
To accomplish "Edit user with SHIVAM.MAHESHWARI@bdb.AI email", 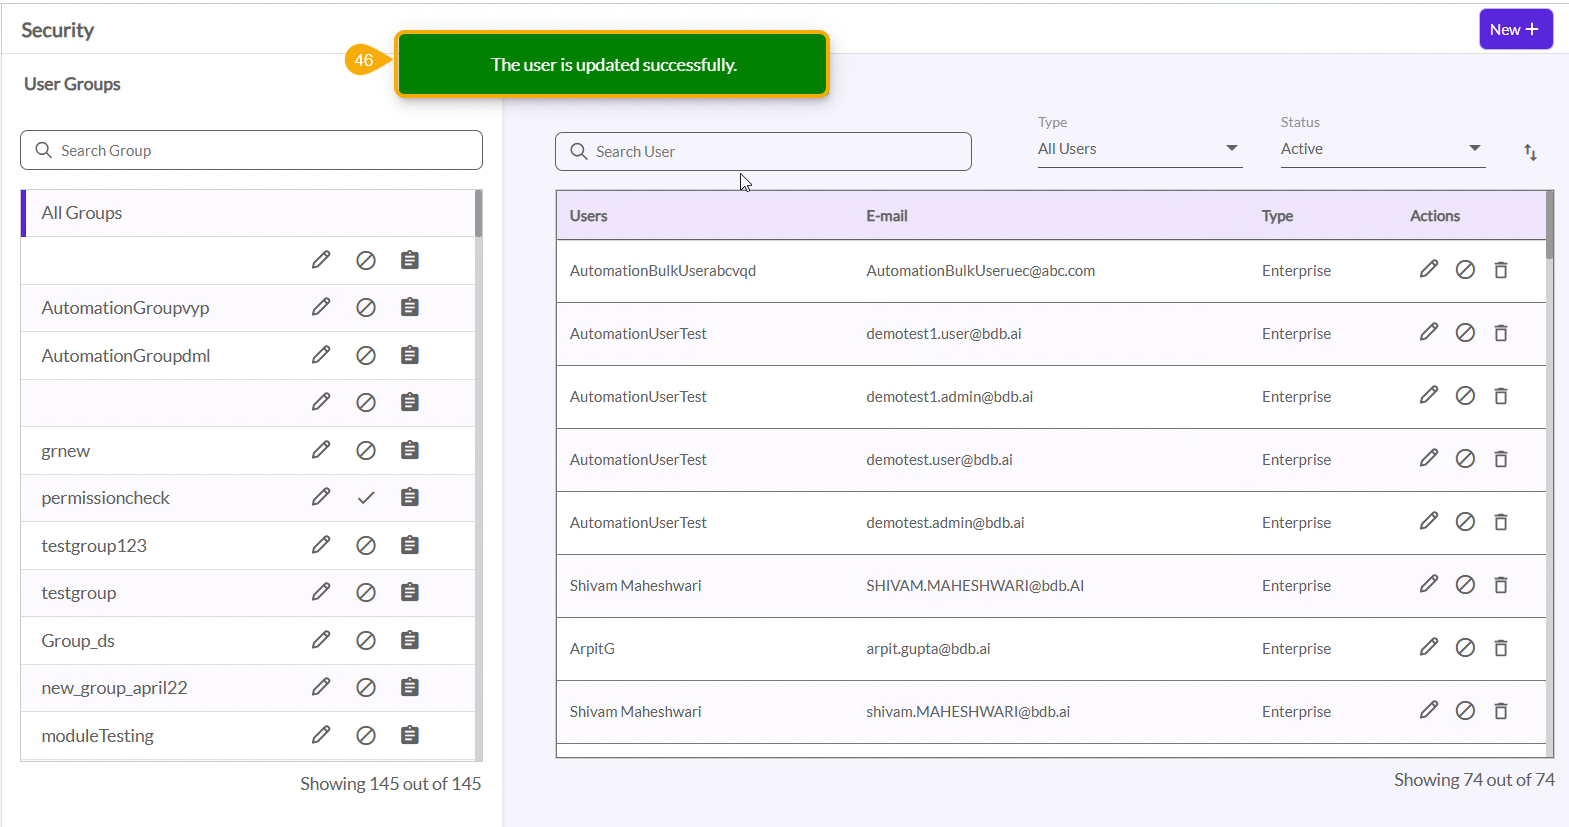I will tap(1428, 585).
